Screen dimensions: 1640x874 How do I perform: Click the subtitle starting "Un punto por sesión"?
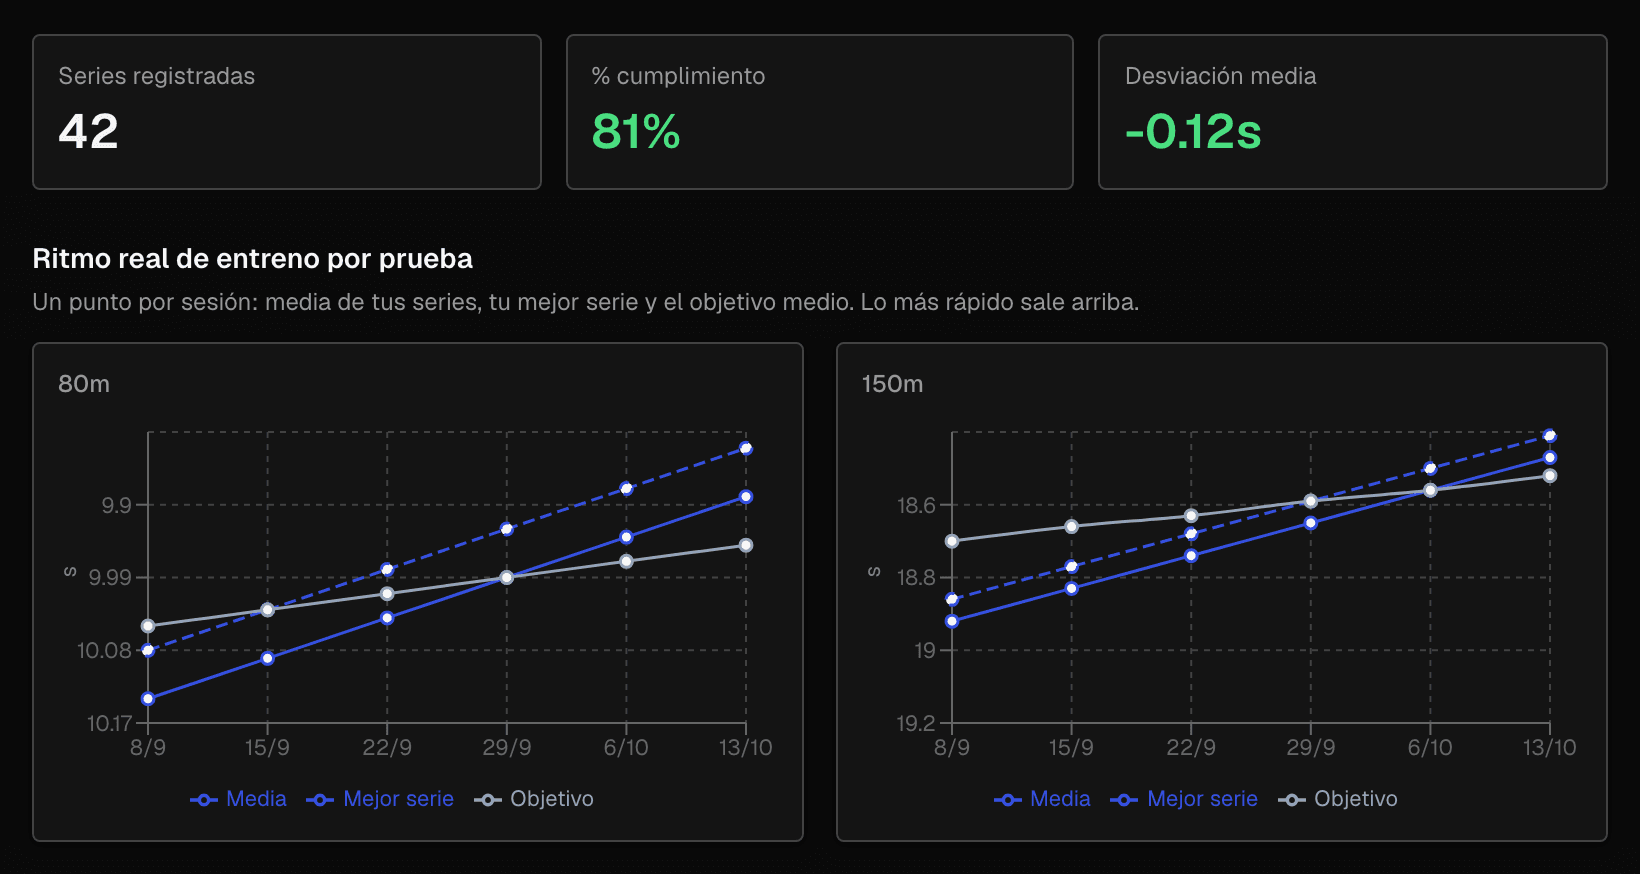586,302
